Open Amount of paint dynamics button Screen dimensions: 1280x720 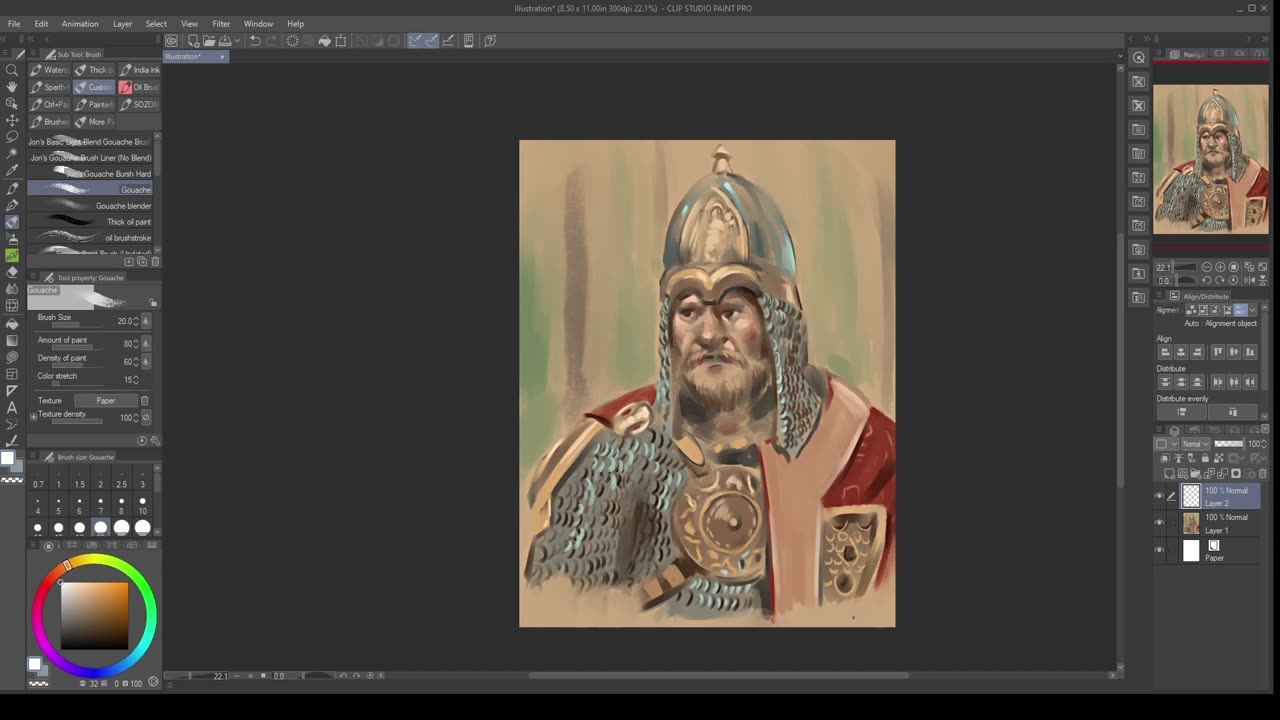(146, 344)
